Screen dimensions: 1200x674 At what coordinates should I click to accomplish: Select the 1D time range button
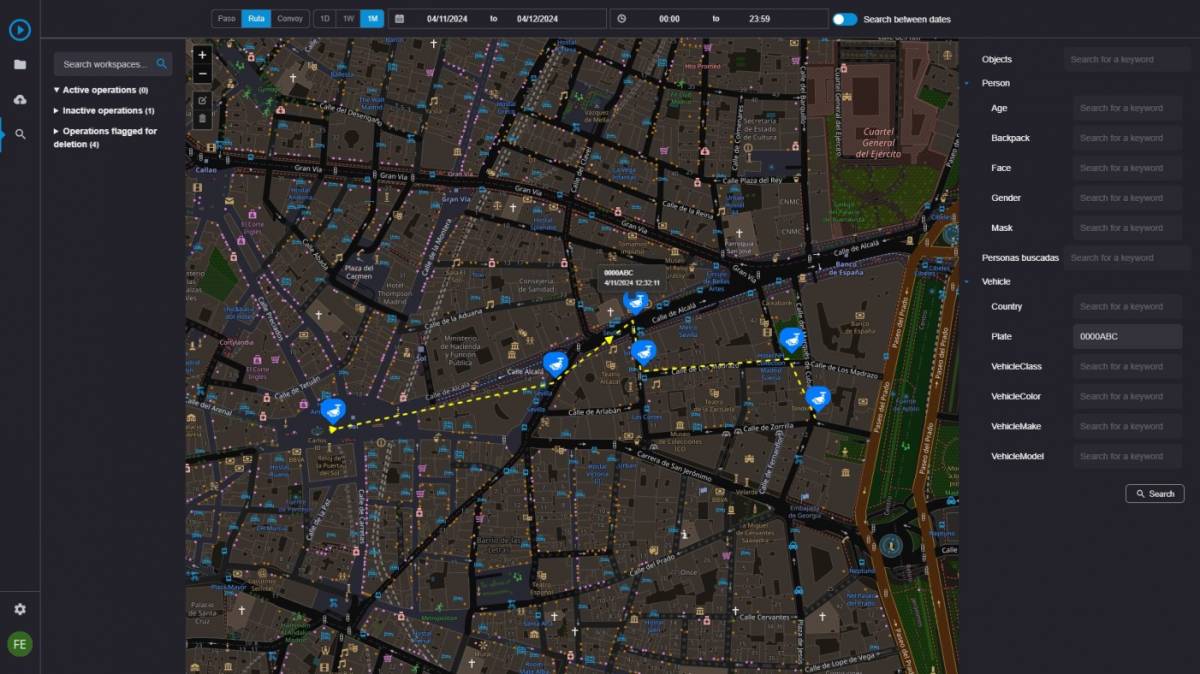click(x=324, y=18)
